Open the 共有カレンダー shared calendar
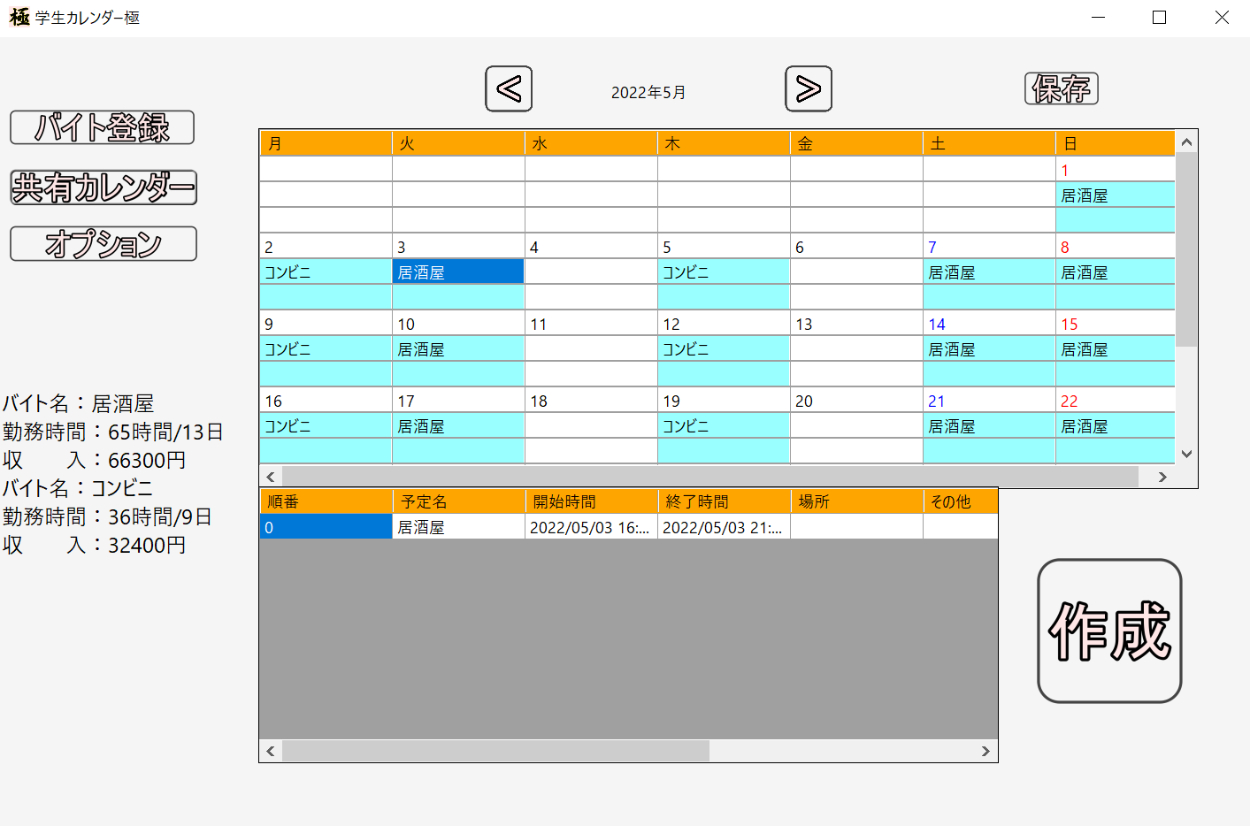The height and width of the screenshot is (826, 1250). coord(103,188)
